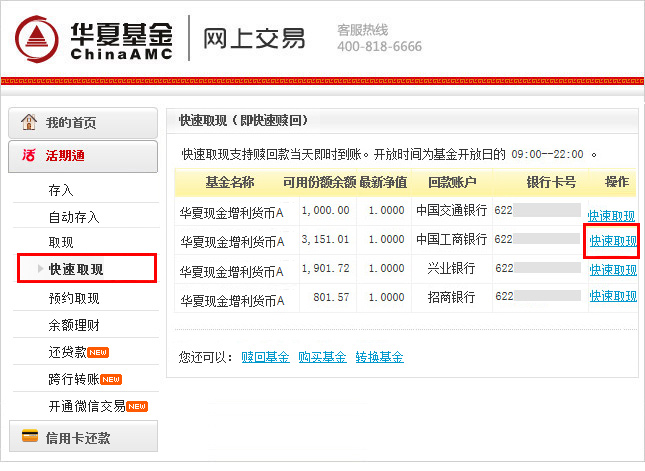Click the 网上交易 header title

tap(254, 39)
